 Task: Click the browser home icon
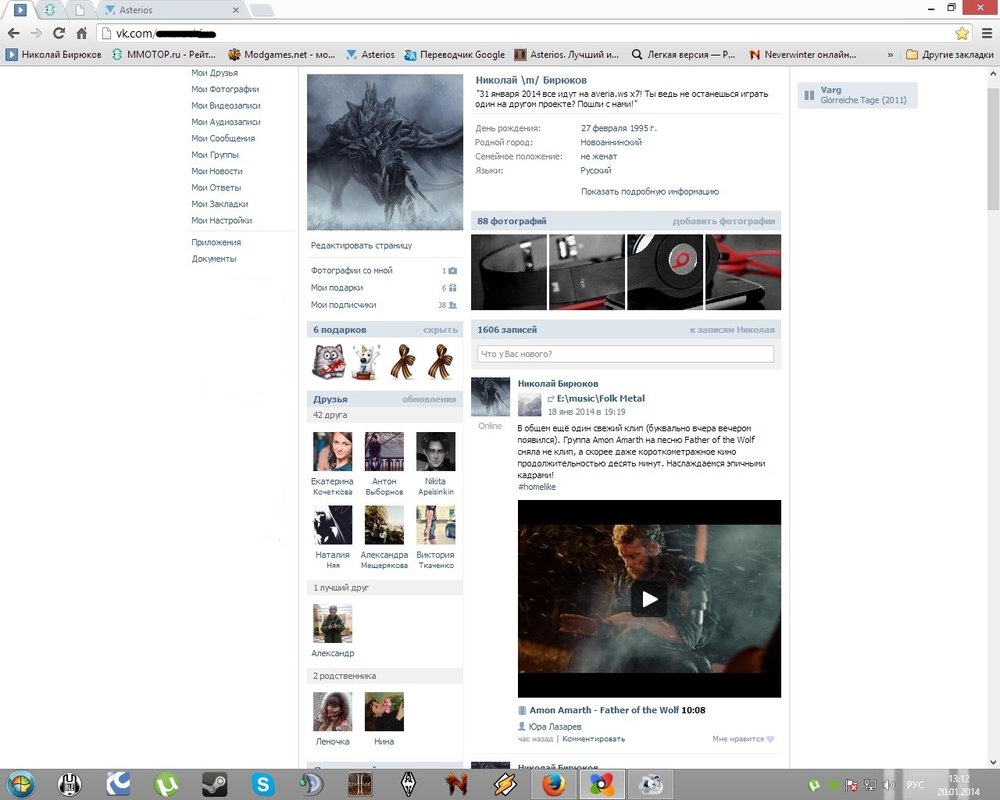[x=82, y=33]
